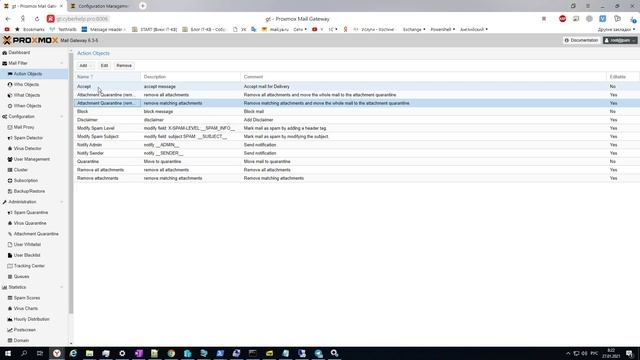The image size is (640, 360).
Task: Open the Powershell bookmarks folder
Action: tap(442, 29)
